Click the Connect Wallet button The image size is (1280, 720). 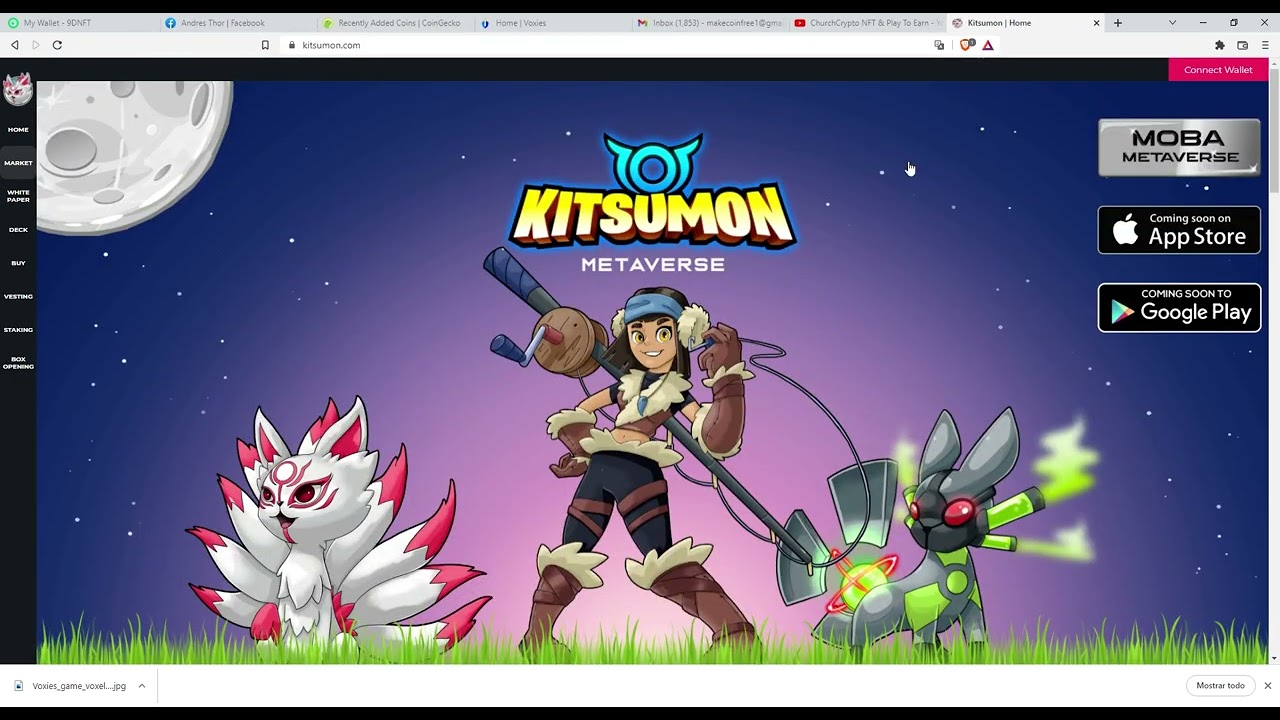coord(1218,70)
